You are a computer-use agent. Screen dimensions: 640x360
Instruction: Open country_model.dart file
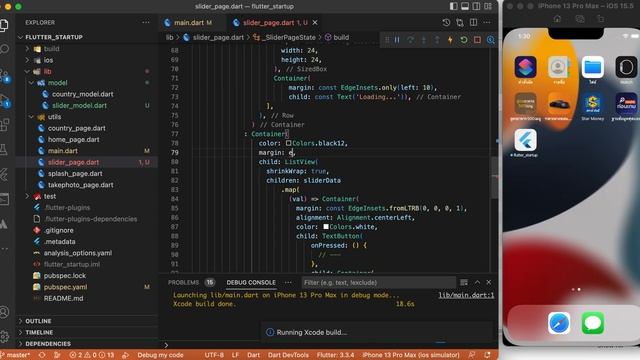tap(82, 94)
